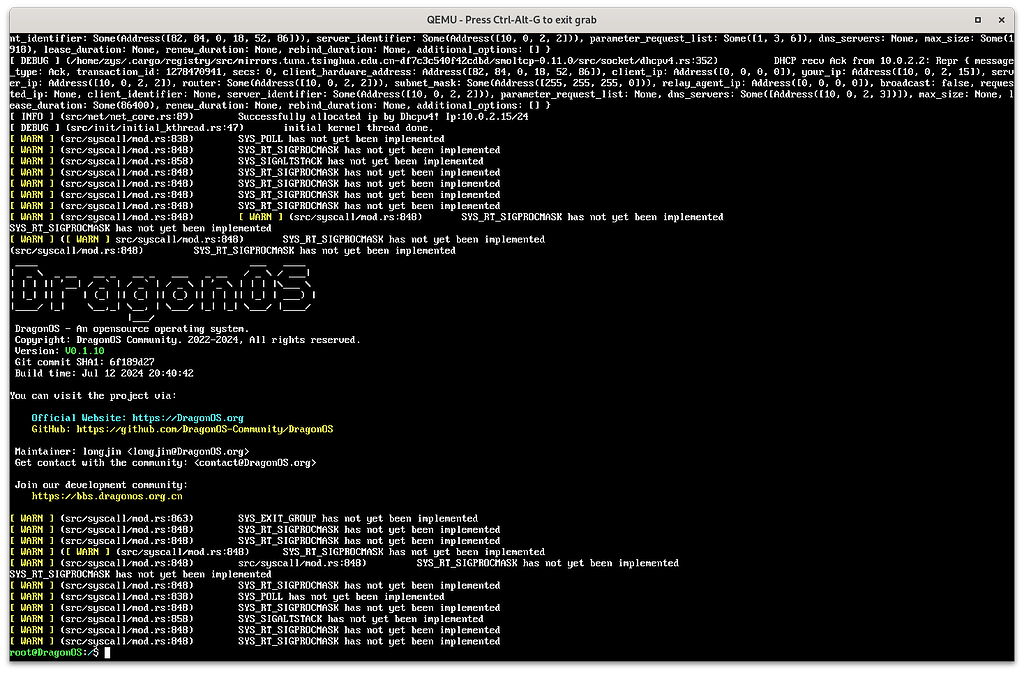Viewport: 1024px width, 673px height.
Task: Maximize the QEMU window
Action: click(x=977, y=19)
